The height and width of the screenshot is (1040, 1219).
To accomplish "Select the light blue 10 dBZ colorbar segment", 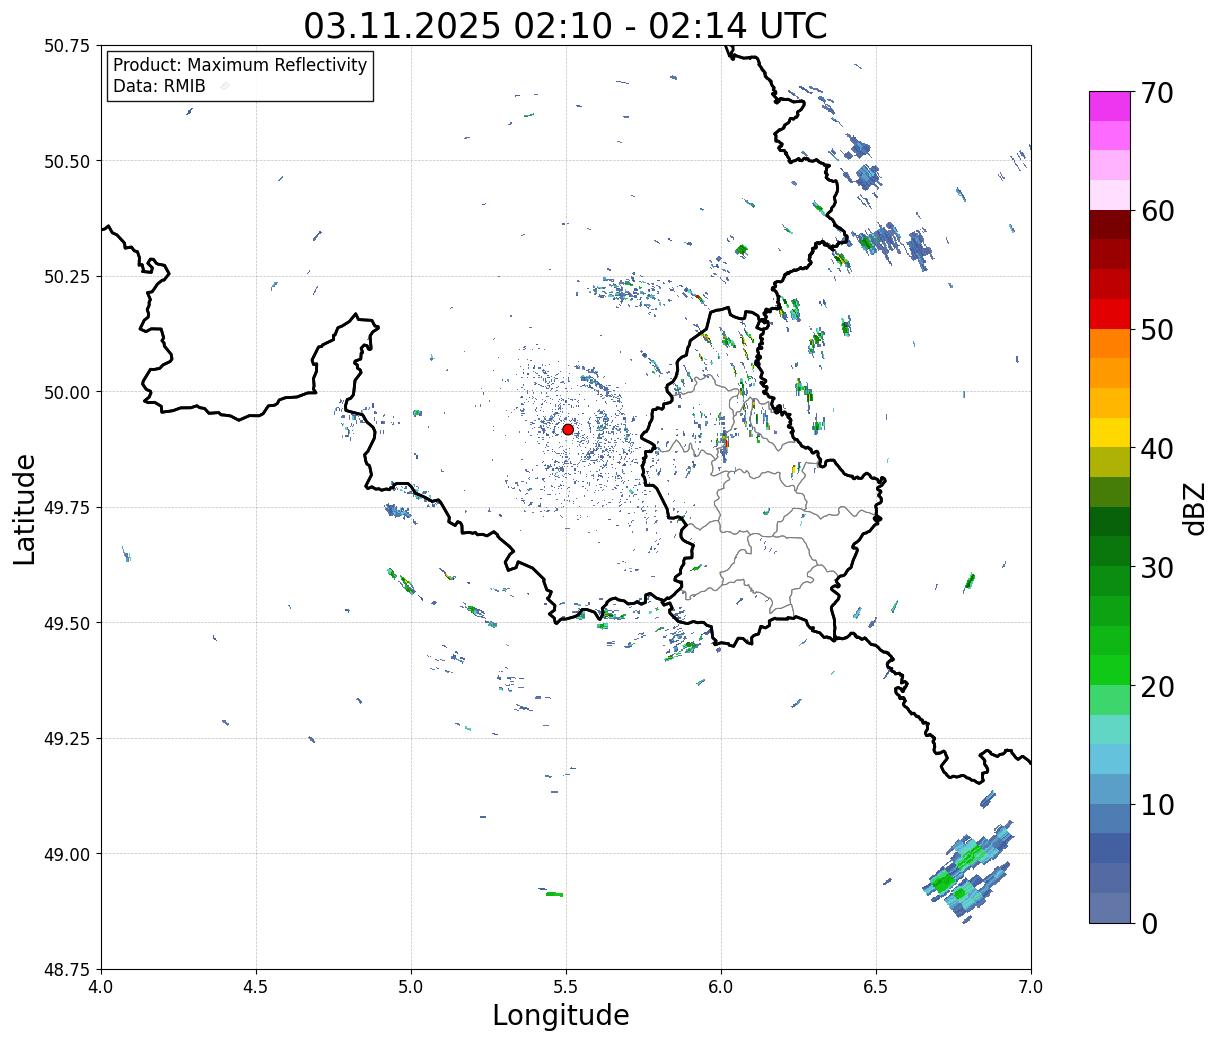I will [1110, 789].
